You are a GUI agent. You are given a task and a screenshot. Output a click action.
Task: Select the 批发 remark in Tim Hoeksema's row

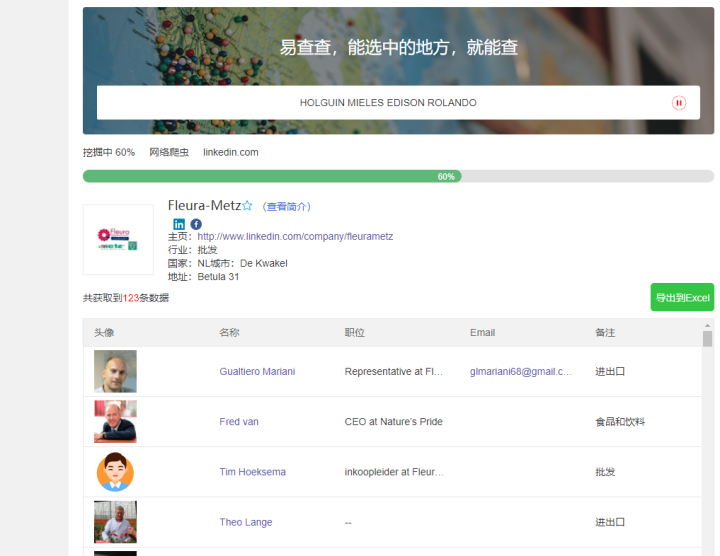point(605,472)
